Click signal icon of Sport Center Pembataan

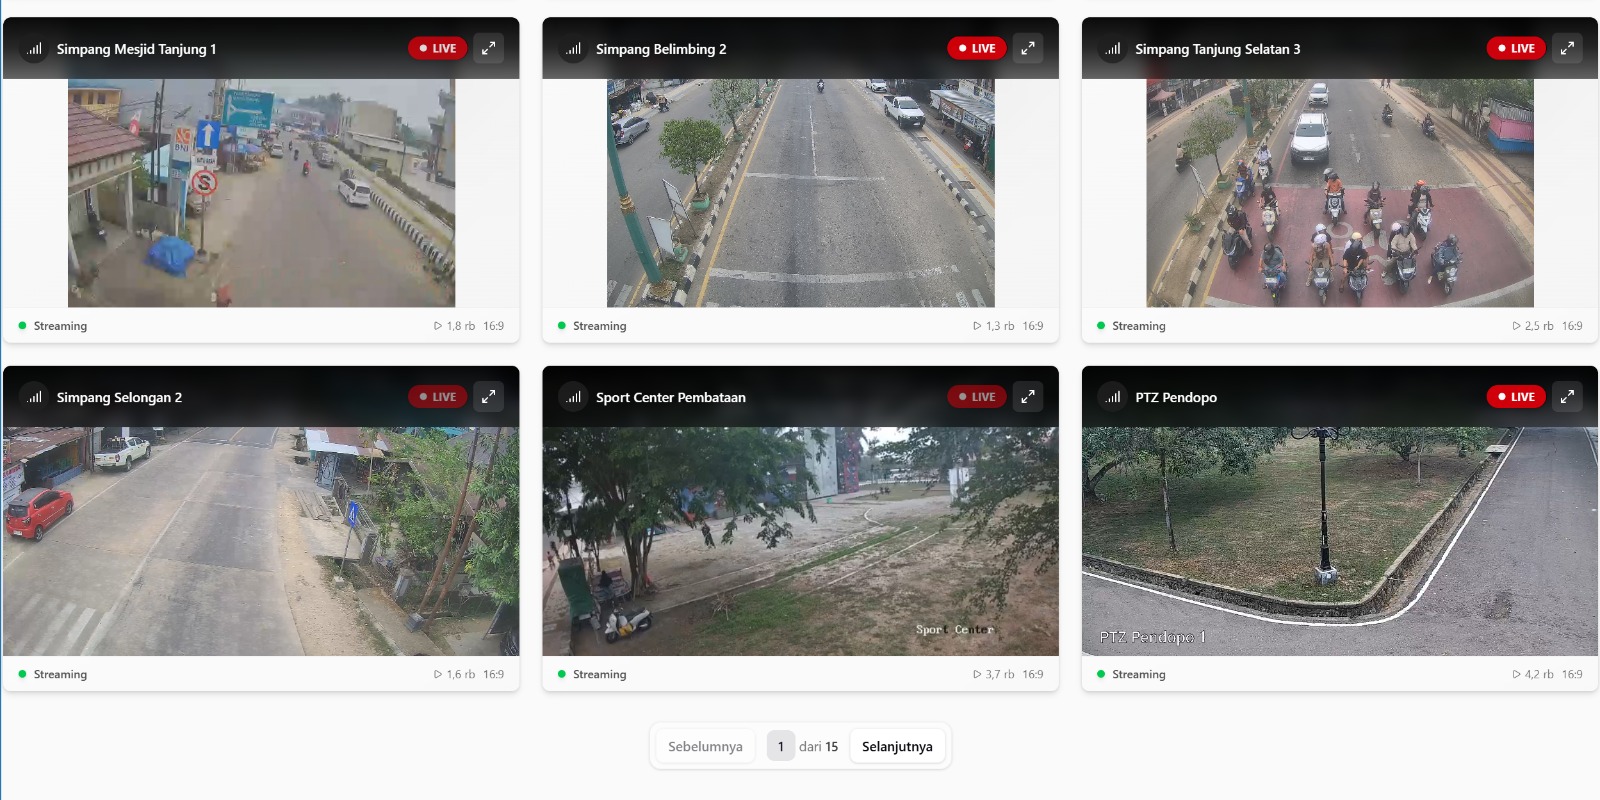click(573, 397)
